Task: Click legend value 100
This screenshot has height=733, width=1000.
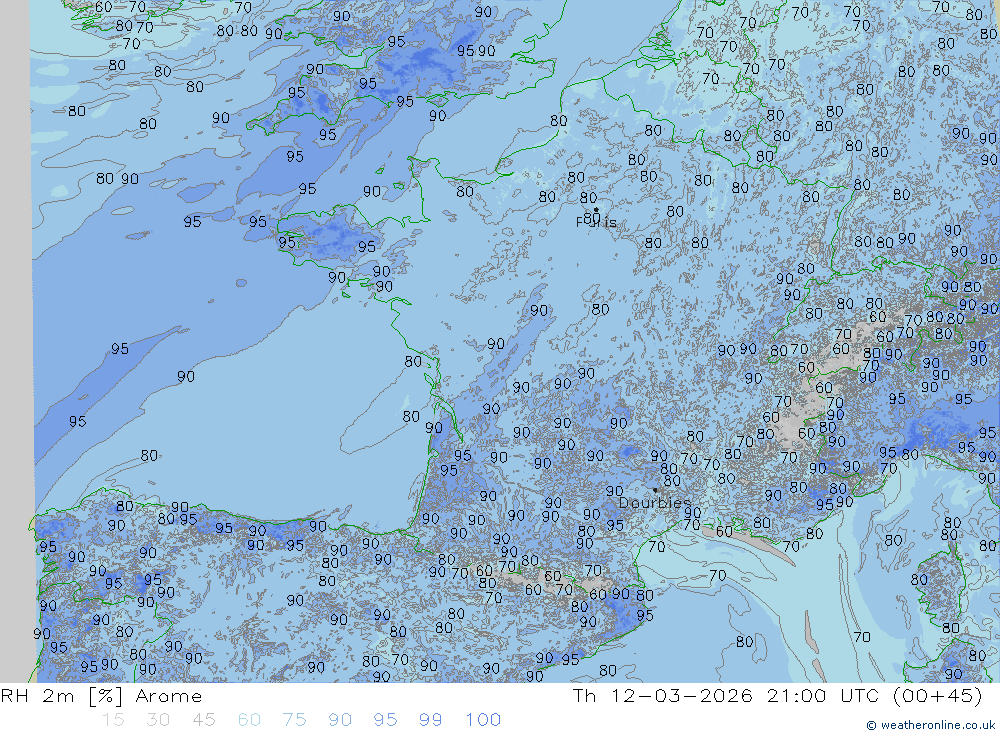Action: [483, 720]
